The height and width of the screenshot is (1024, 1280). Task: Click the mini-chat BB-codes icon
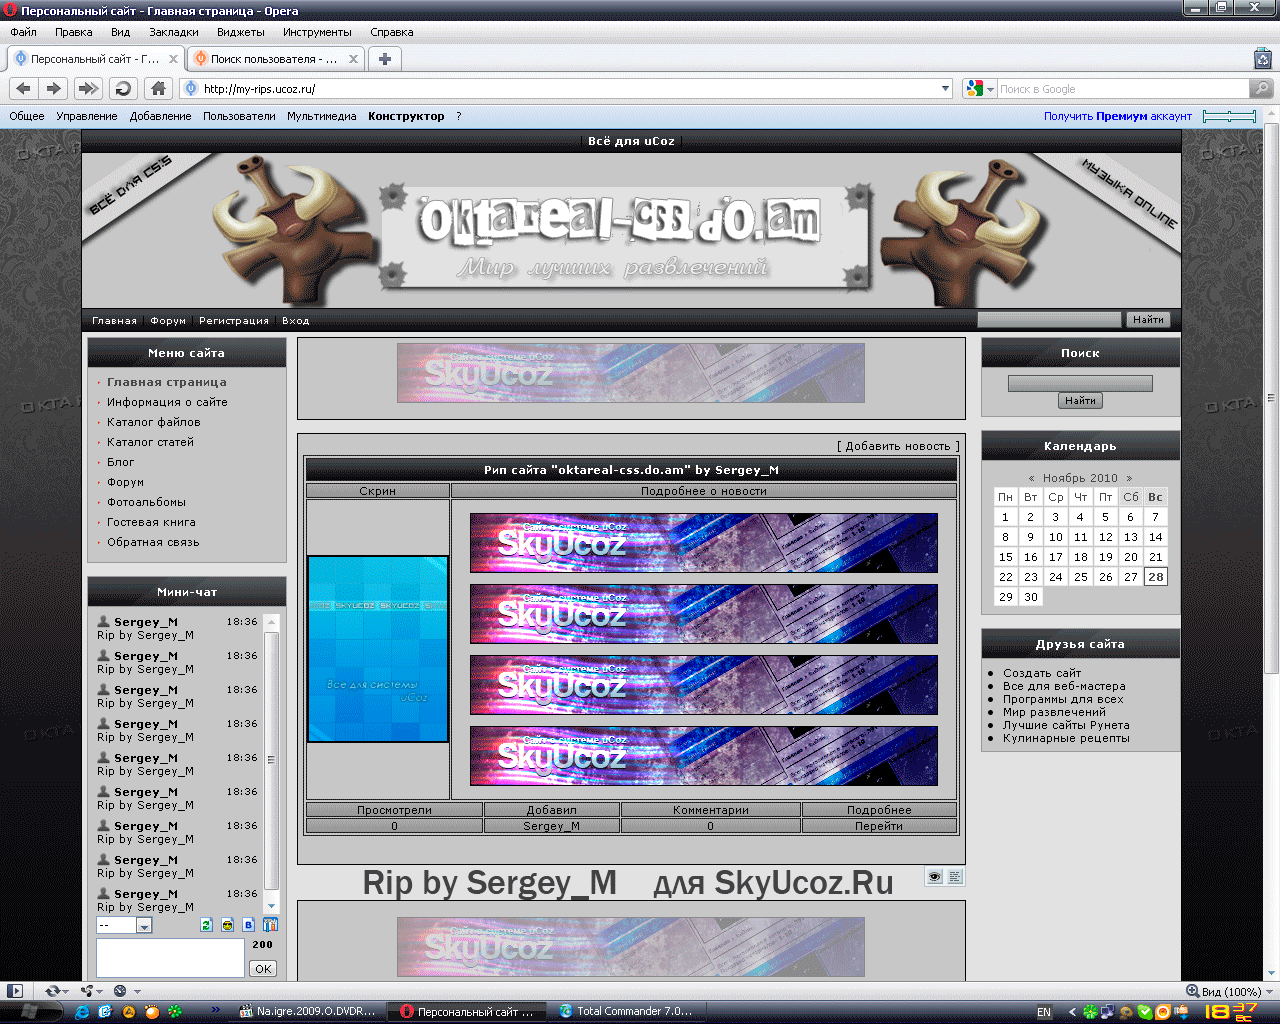[248, 925]
